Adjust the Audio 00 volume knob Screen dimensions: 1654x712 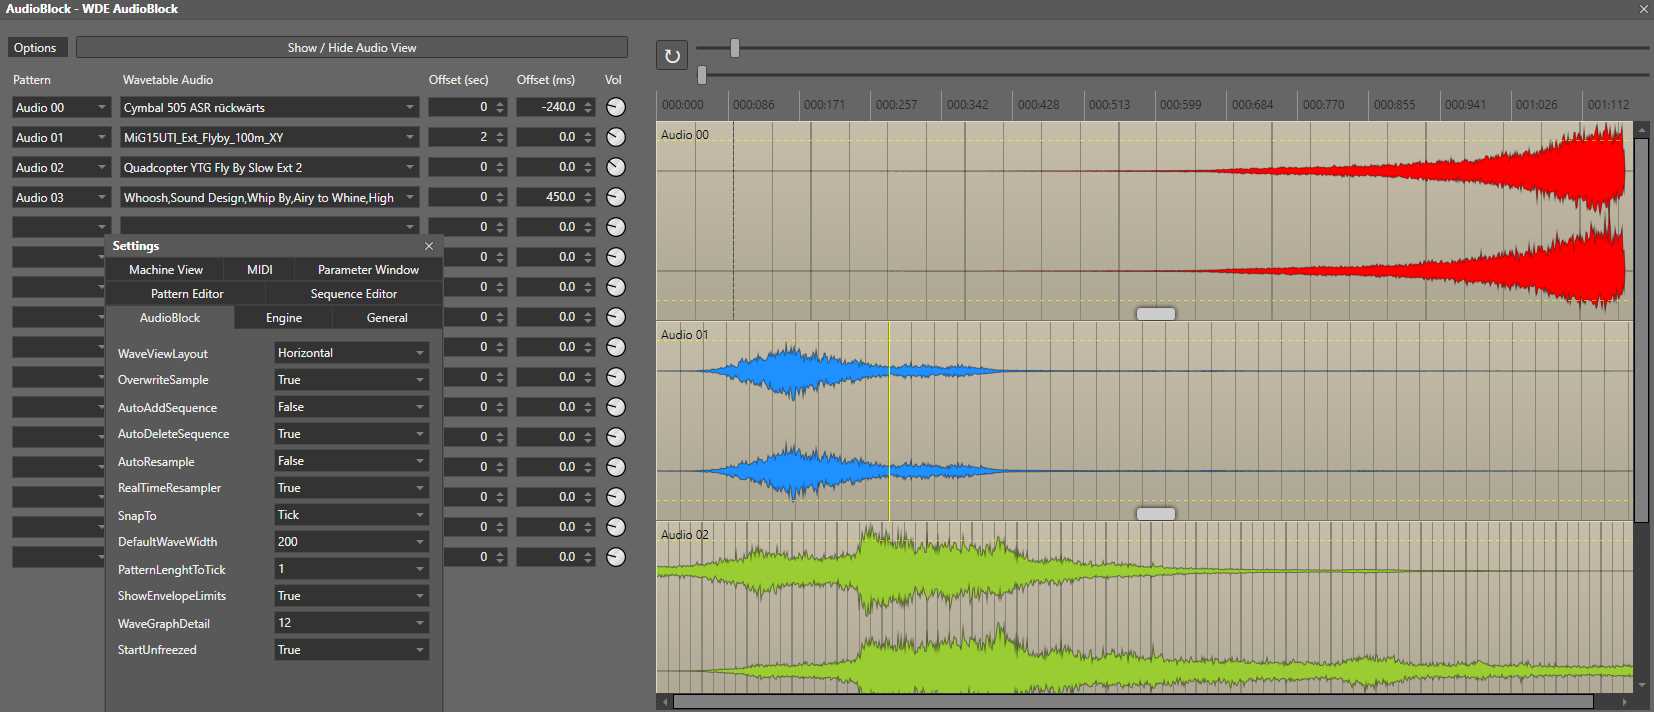coord(616,107)
